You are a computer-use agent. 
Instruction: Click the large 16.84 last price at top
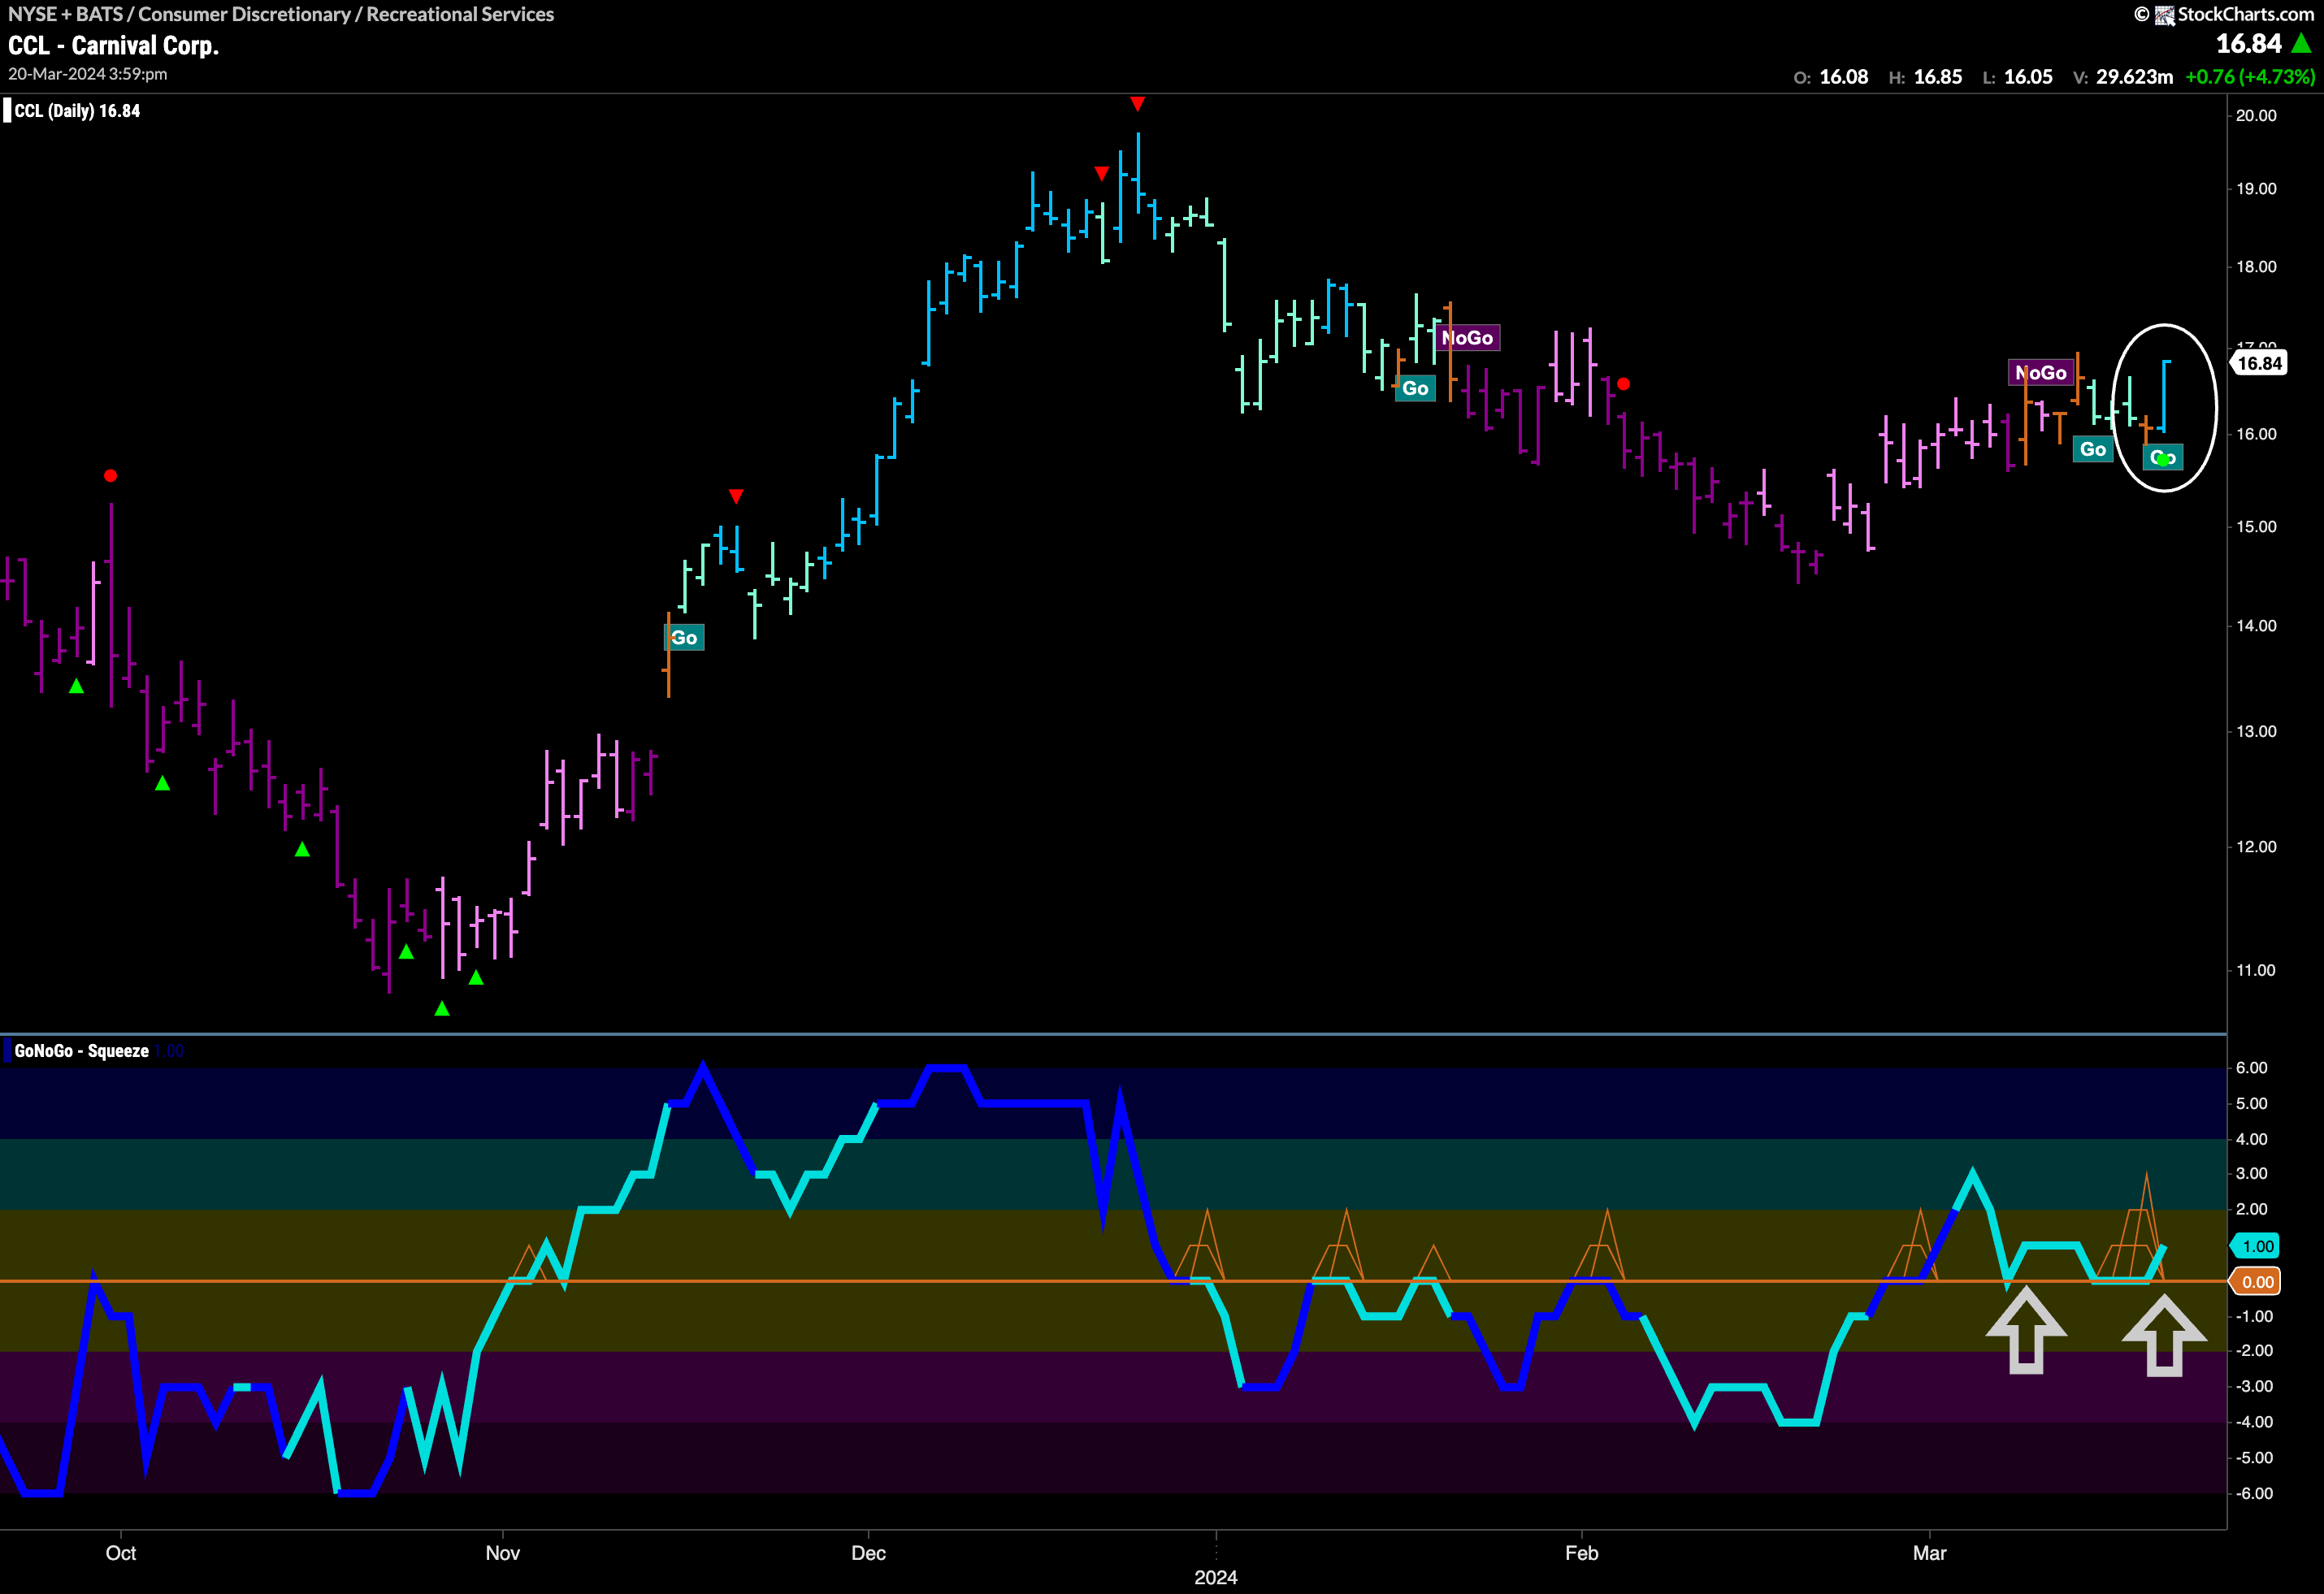(x=2249, y=44)
